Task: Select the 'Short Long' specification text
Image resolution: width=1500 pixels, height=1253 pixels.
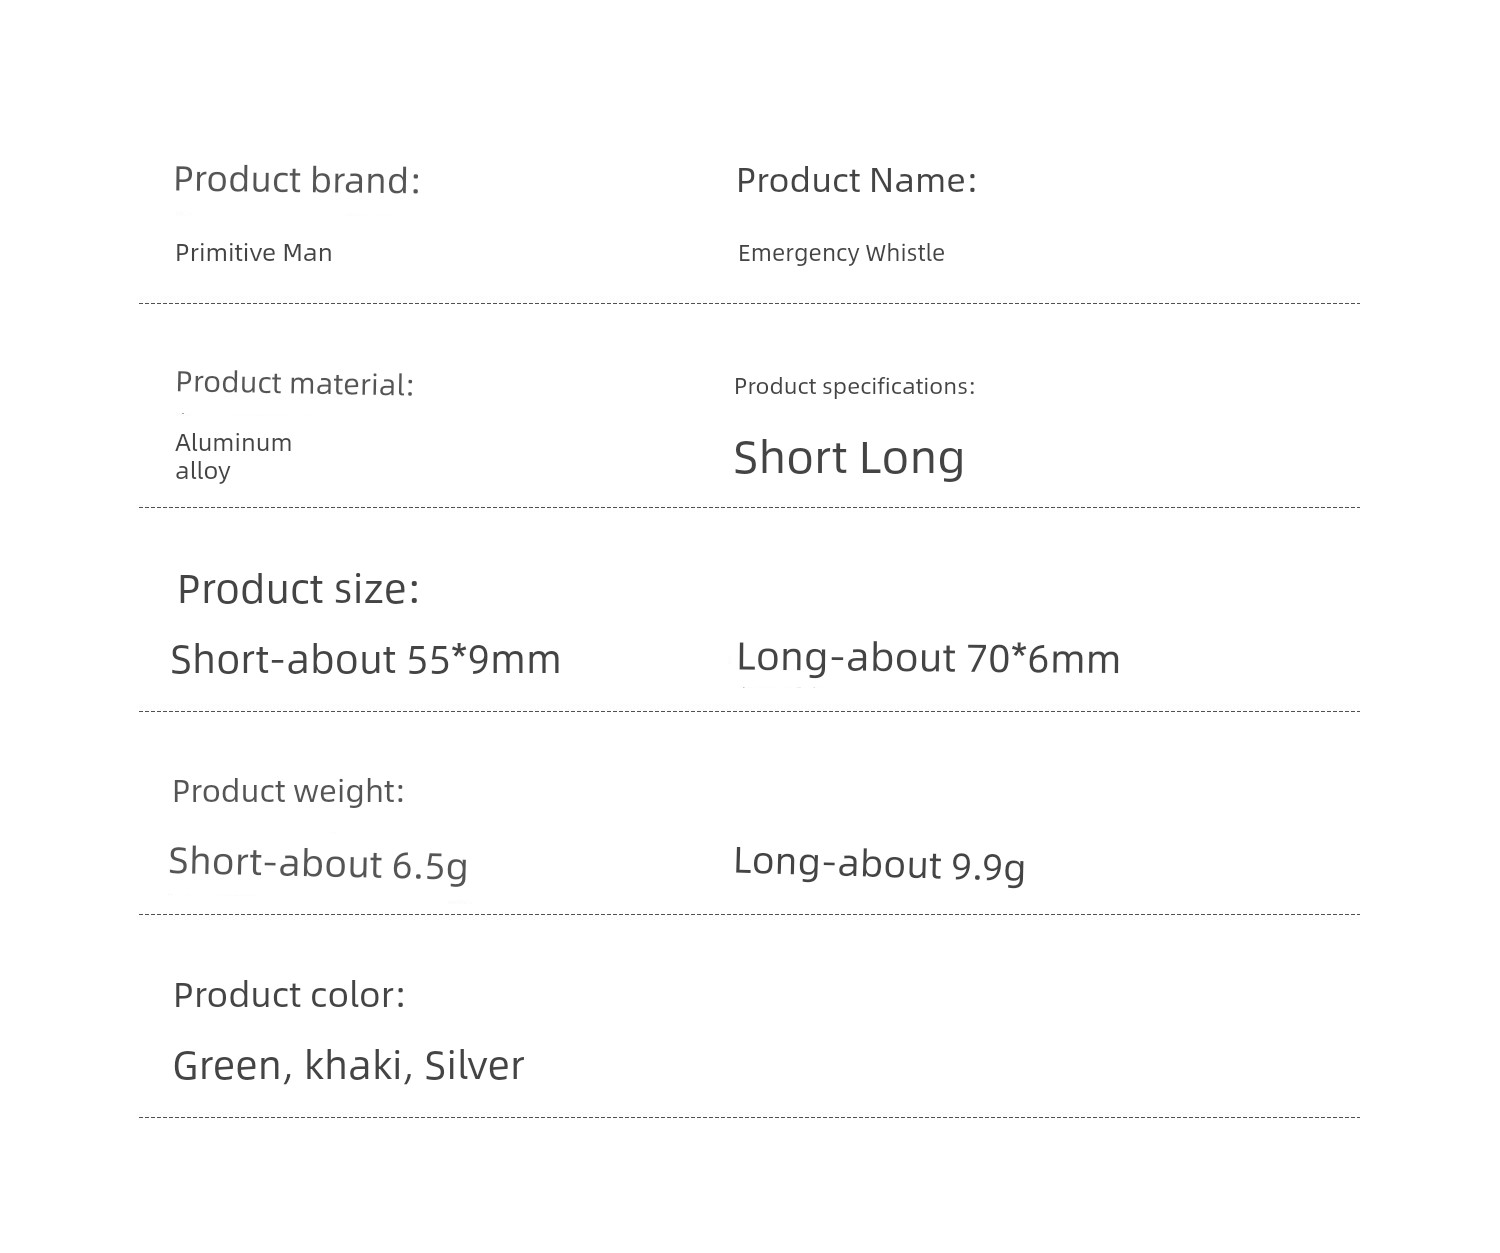Action: click(849, 457)
